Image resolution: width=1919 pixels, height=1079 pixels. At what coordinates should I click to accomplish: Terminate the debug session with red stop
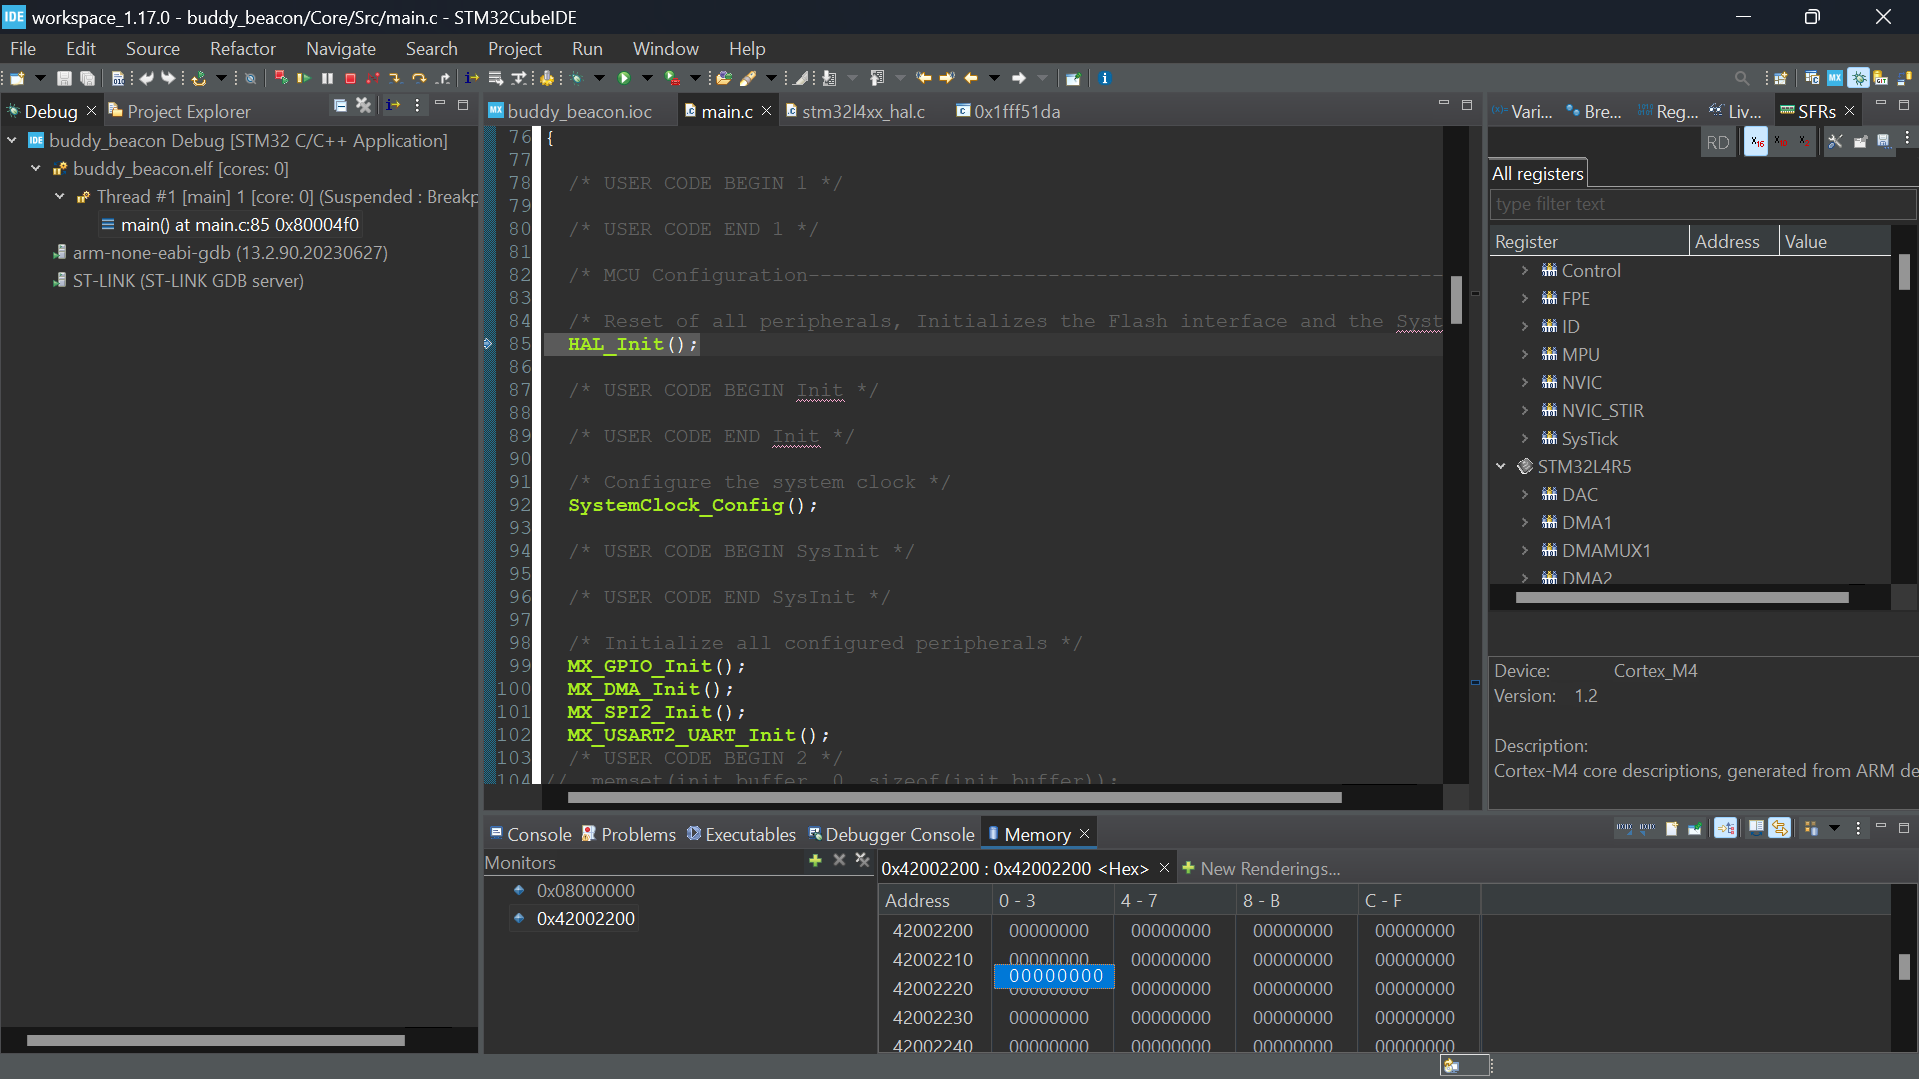click(350, 78)
